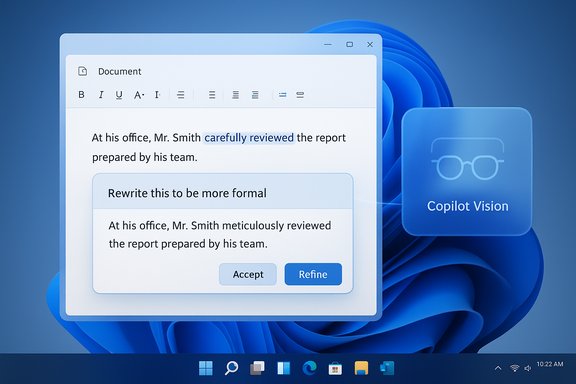Viewport: 576px width, 384px height.
Task: Click the Document file icon
Action: 83,71
